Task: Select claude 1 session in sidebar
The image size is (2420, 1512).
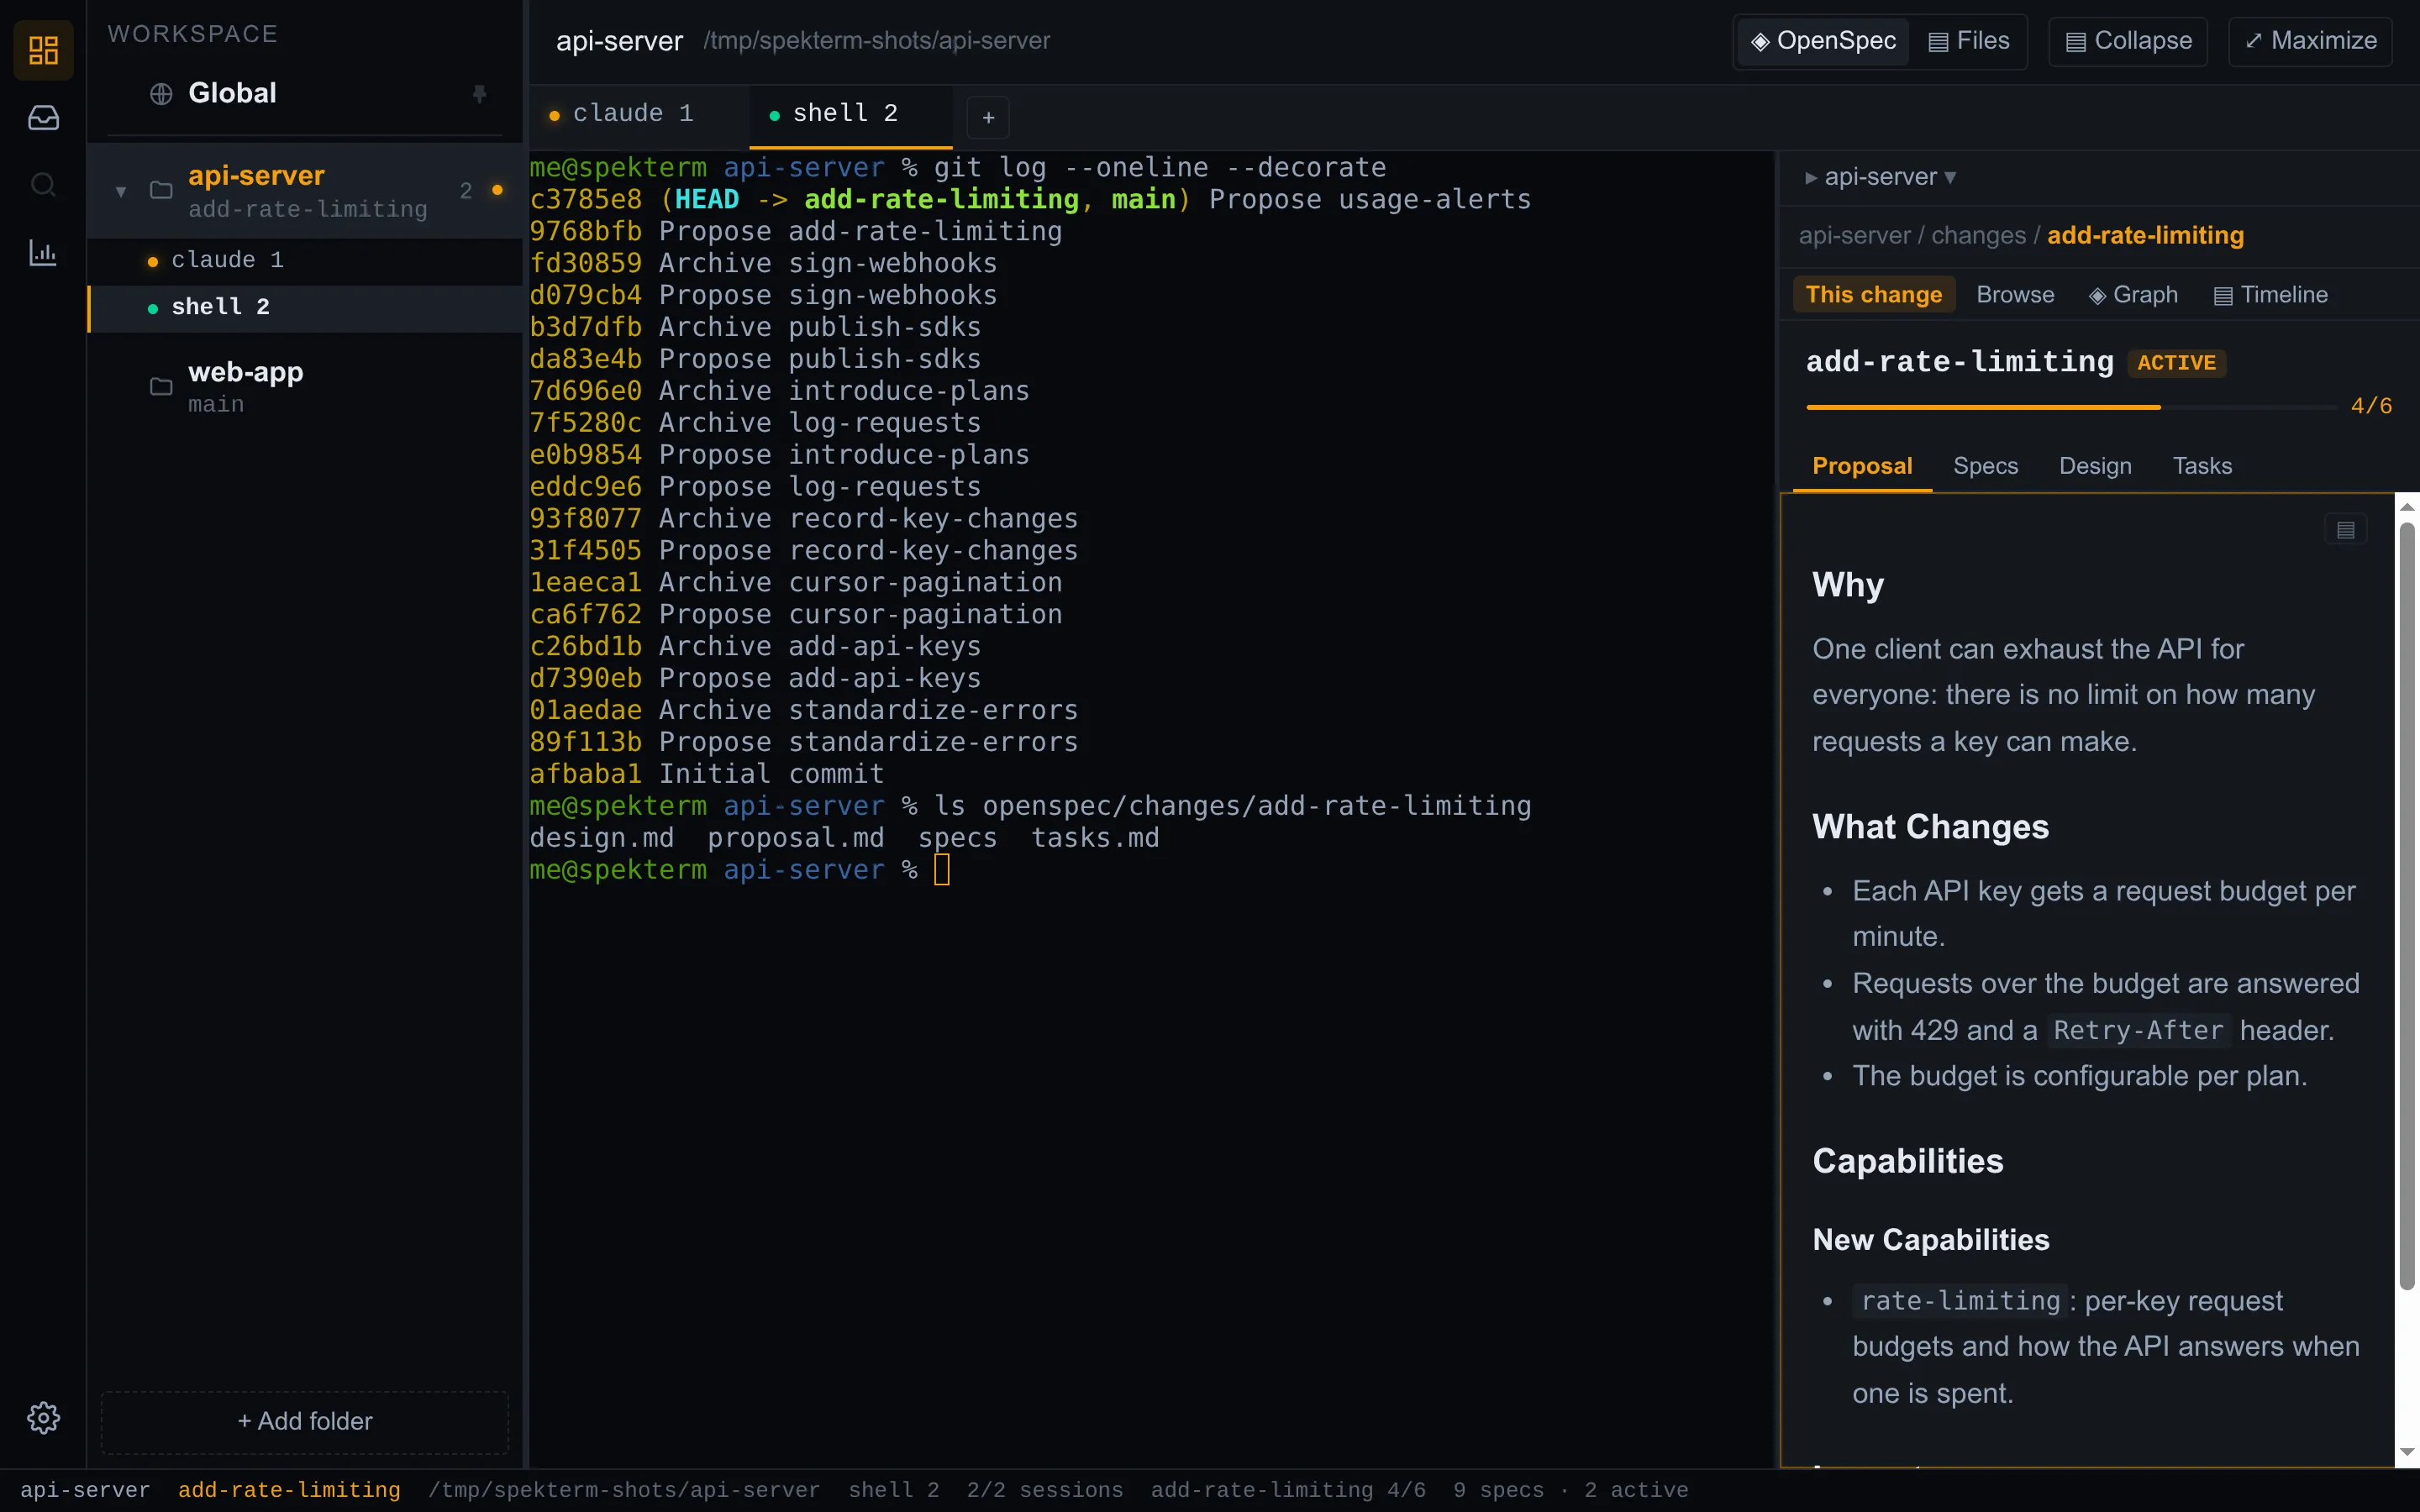Action: (x=305, y=260)
